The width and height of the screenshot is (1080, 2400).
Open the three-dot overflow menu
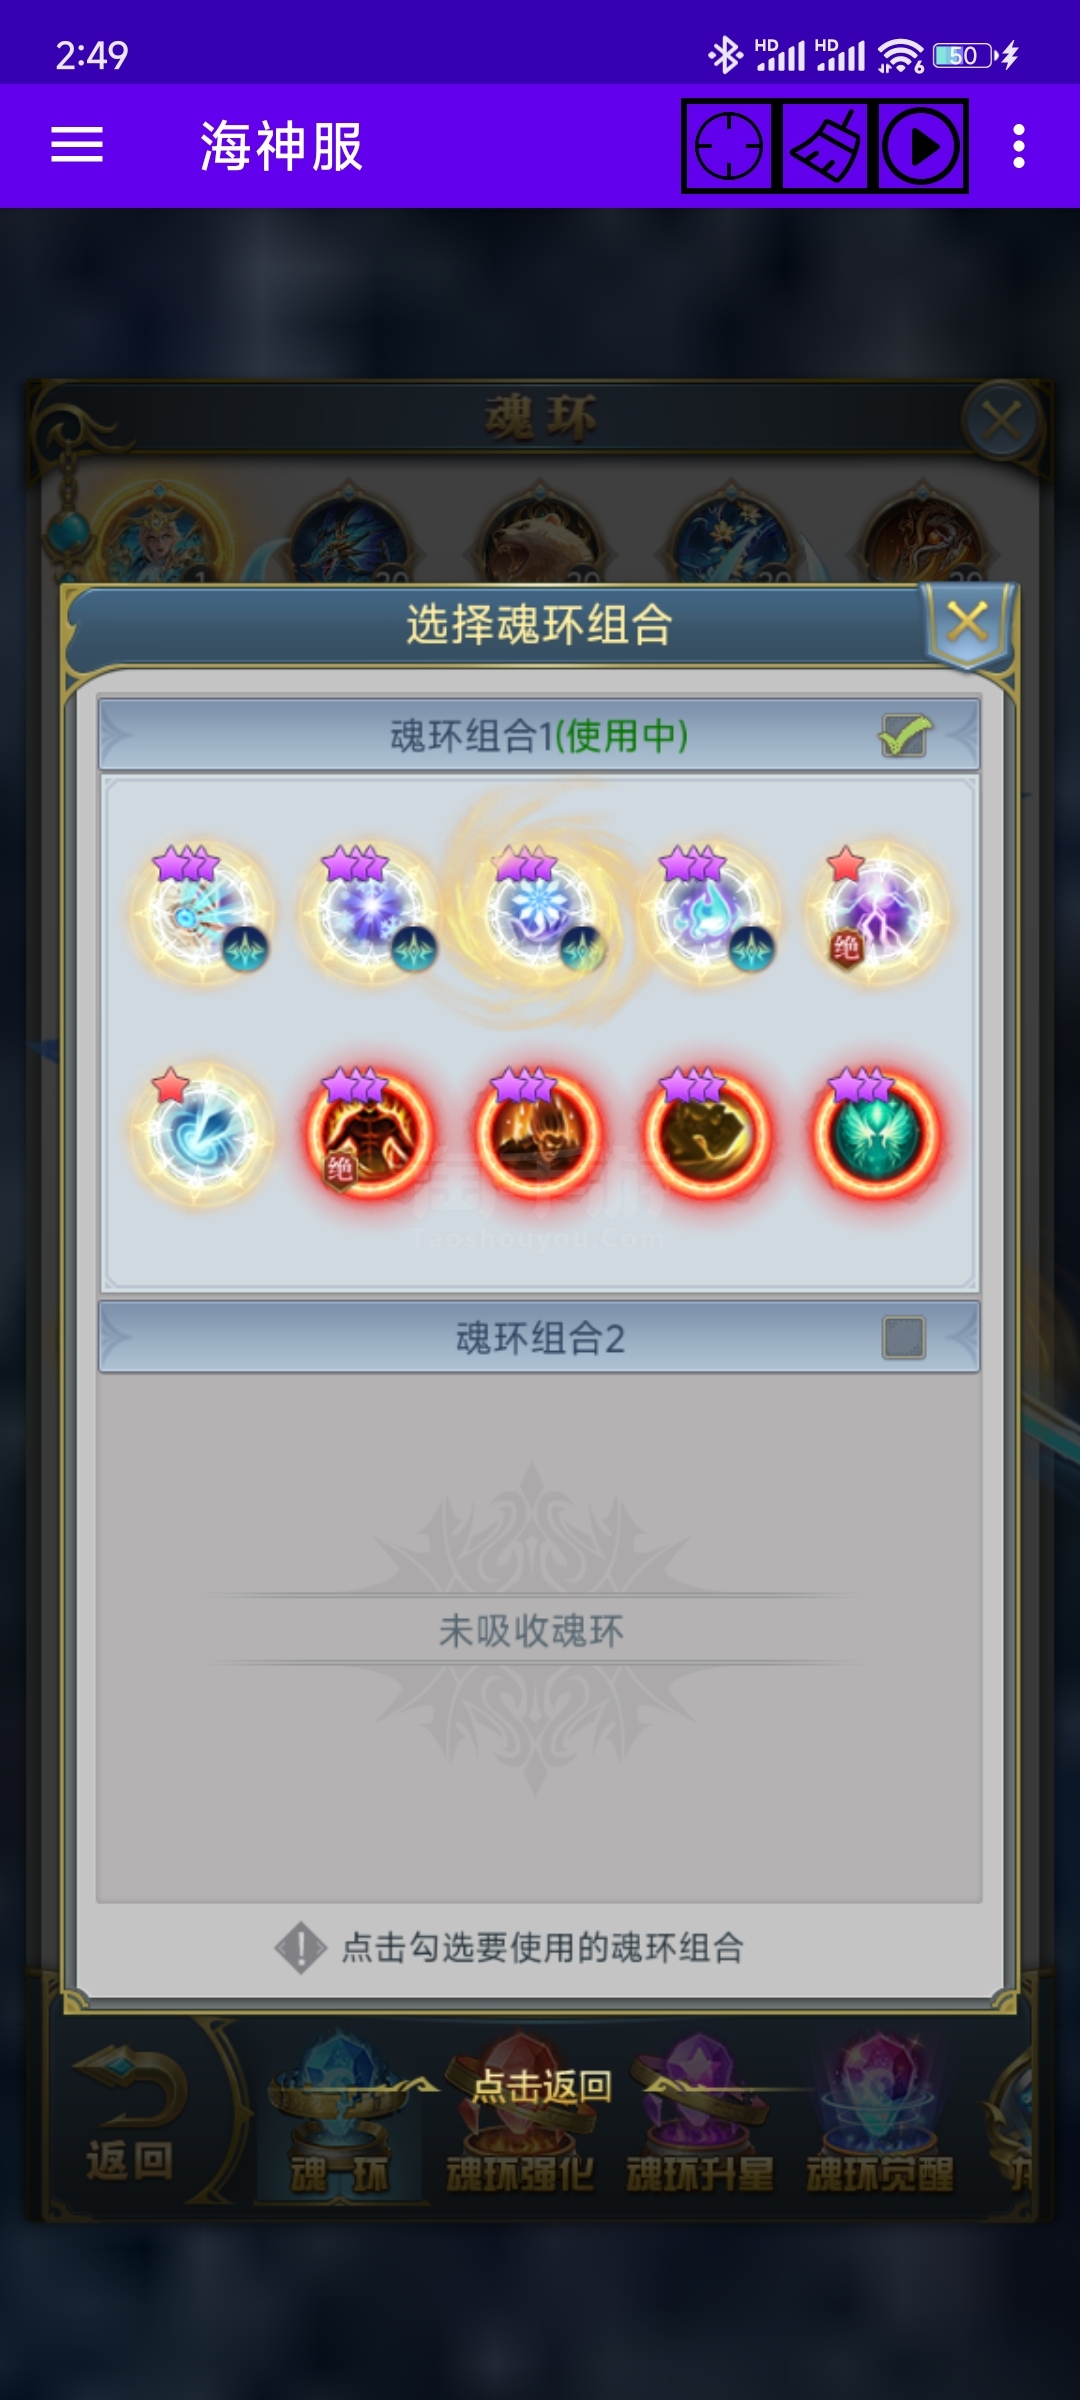[1019, 146]
